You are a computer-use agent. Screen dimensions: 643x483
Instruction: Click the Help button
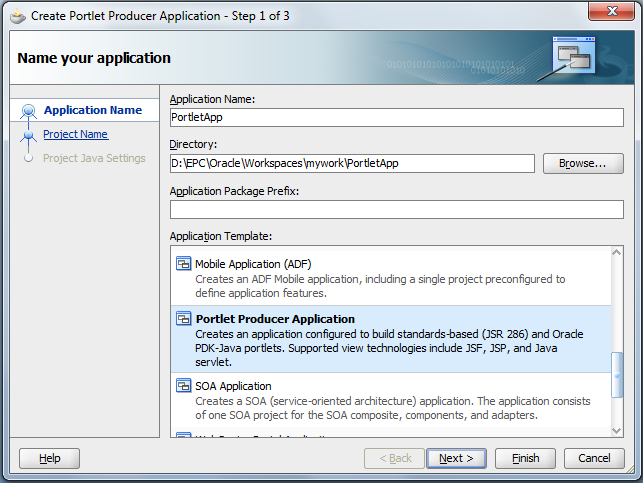[x=49, y=458]
